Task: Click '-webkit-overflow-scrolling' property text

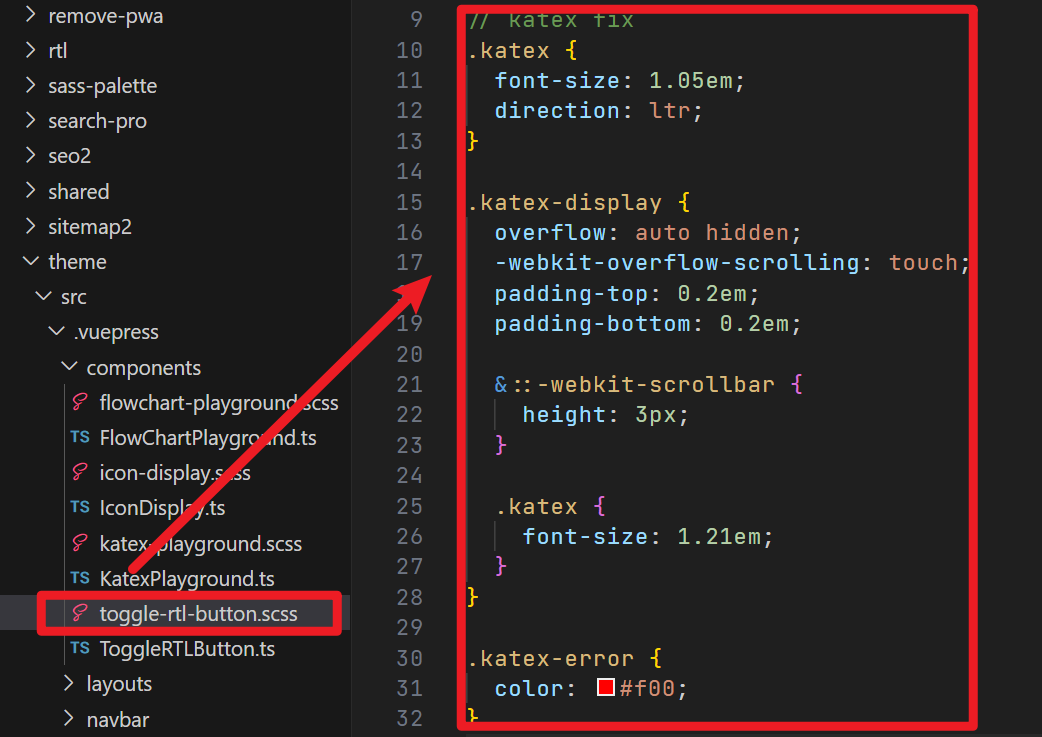Action: pos(677,263)
